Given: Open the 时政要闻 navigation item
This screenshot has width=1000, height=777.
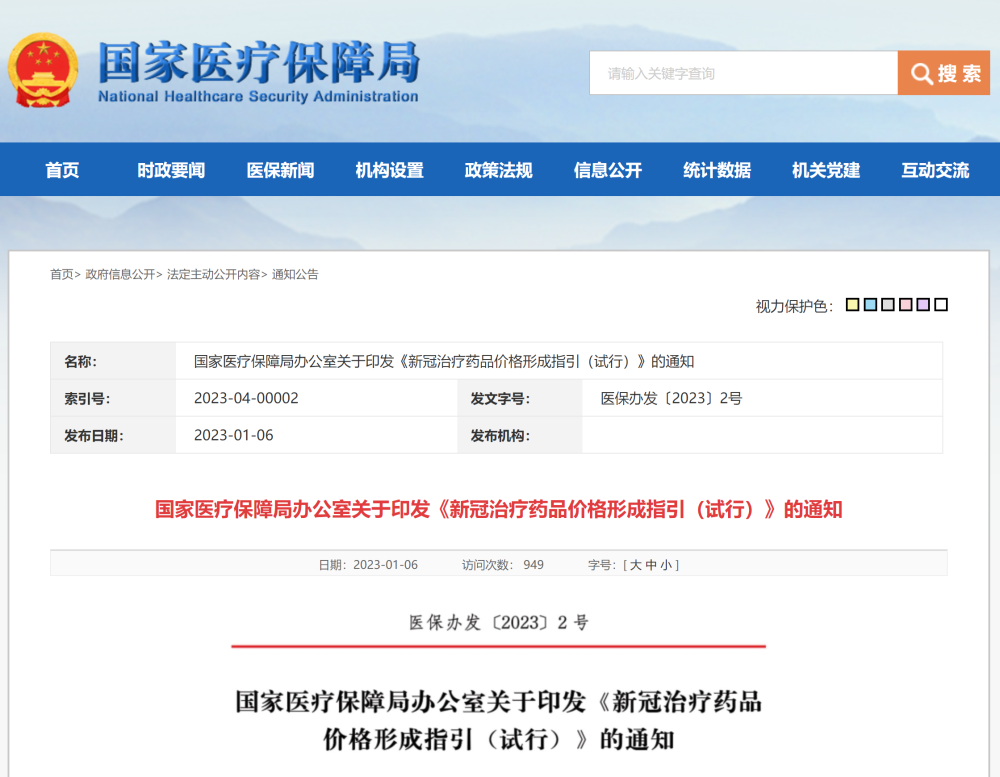Looking at the screenshot, I should pos(171,170).
